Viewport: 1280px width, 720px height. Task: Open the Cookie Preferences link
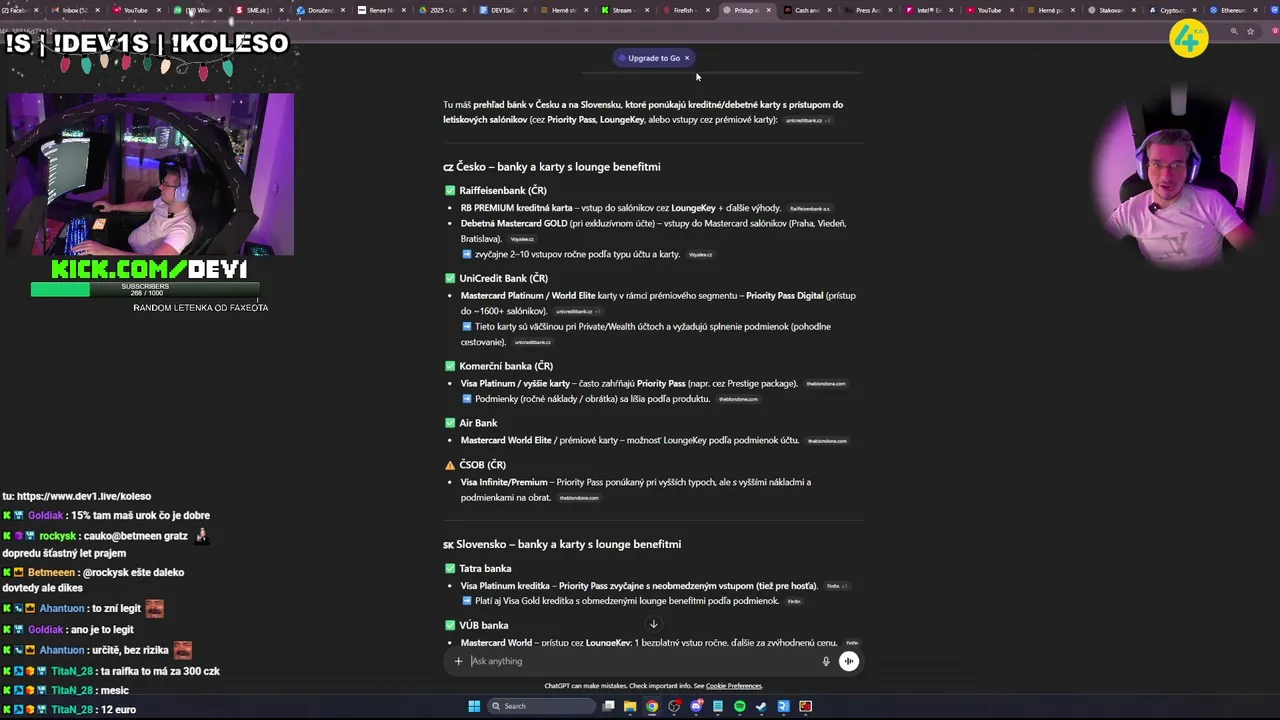pos(734,686)
